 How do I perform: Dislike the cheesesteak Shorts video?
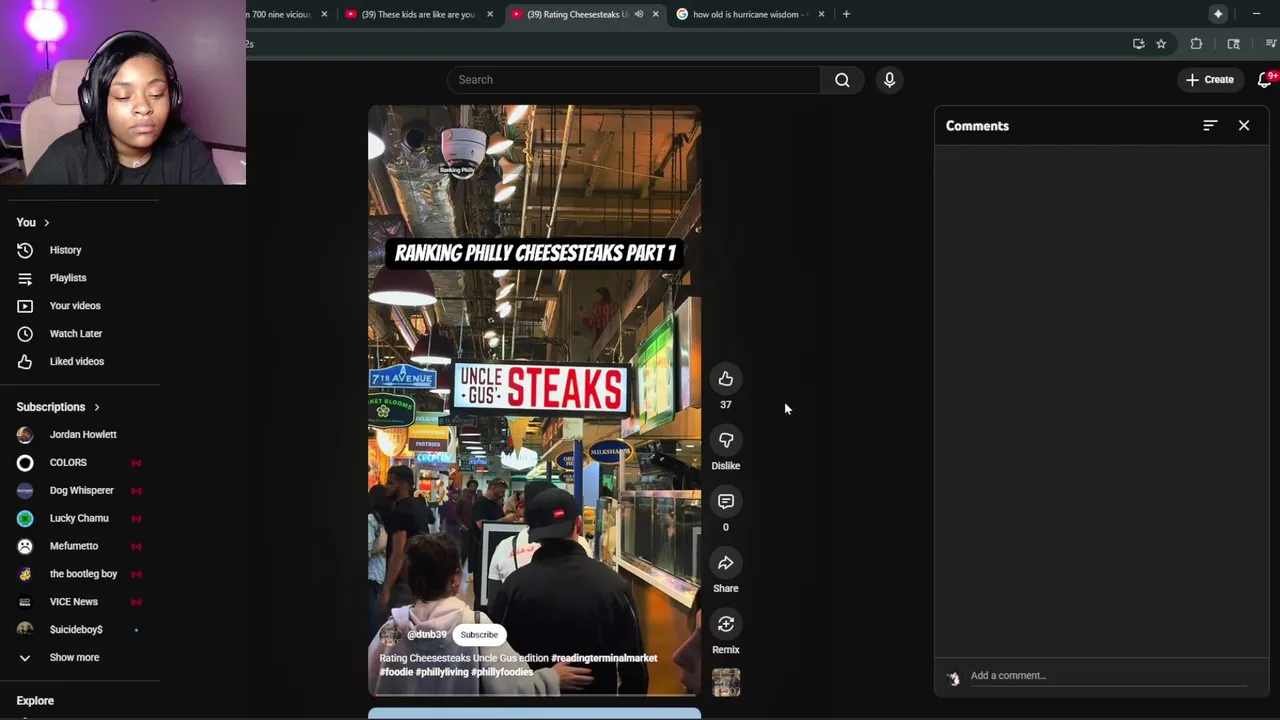(726, 440)
